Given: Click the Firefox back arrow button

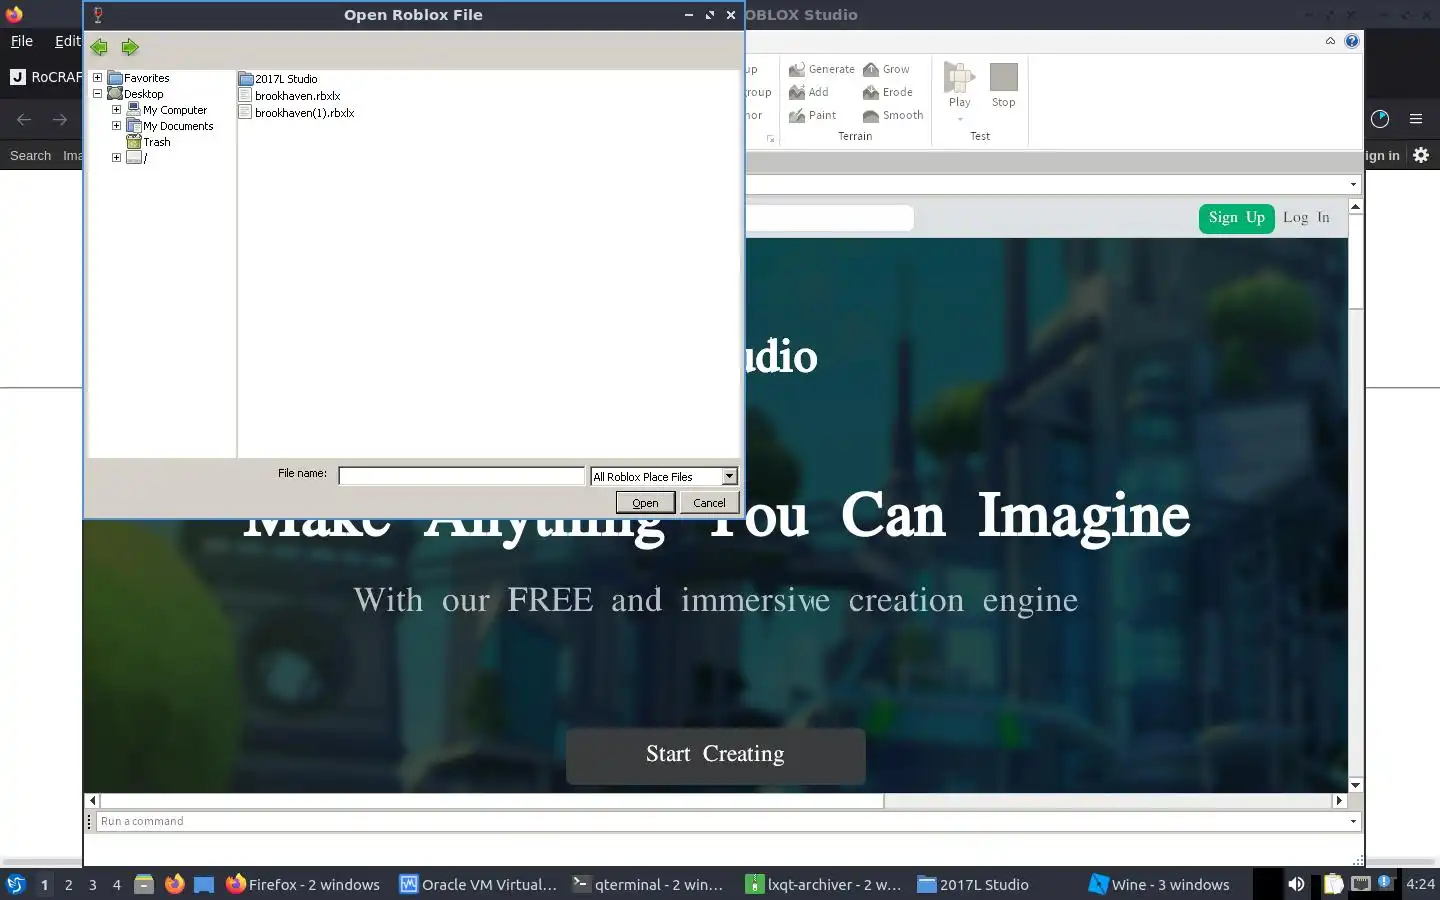Looking at the screenshot, I should (24, 119).
